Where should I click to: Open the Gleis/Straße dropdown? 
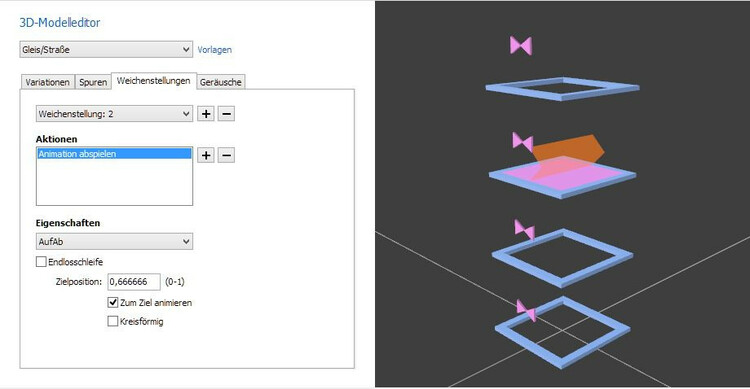pos(106,49)
